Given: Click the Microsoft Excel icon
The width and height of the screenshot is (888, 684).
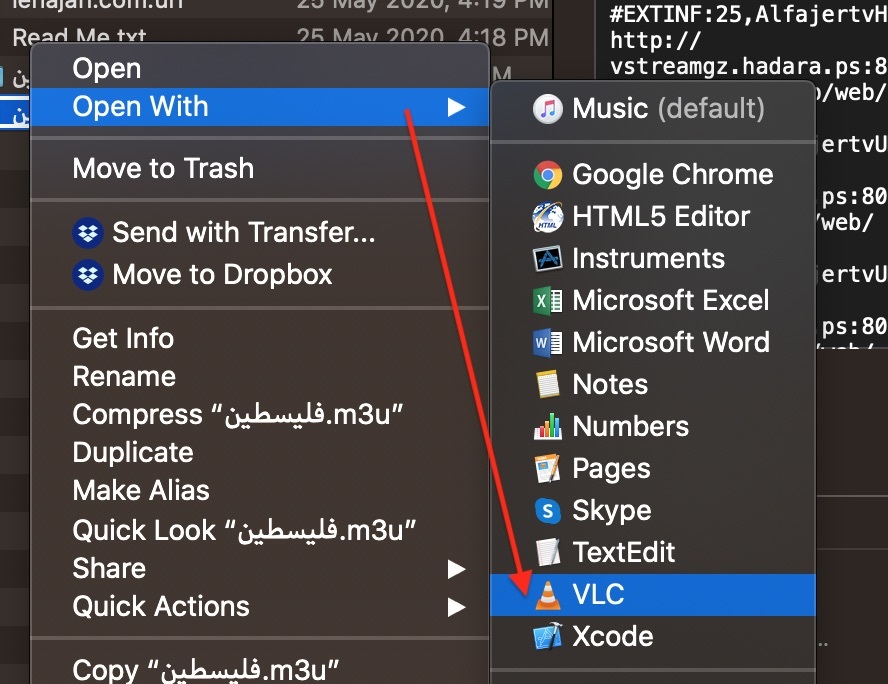Looking at the screenshot, I should tap(547, 301).
